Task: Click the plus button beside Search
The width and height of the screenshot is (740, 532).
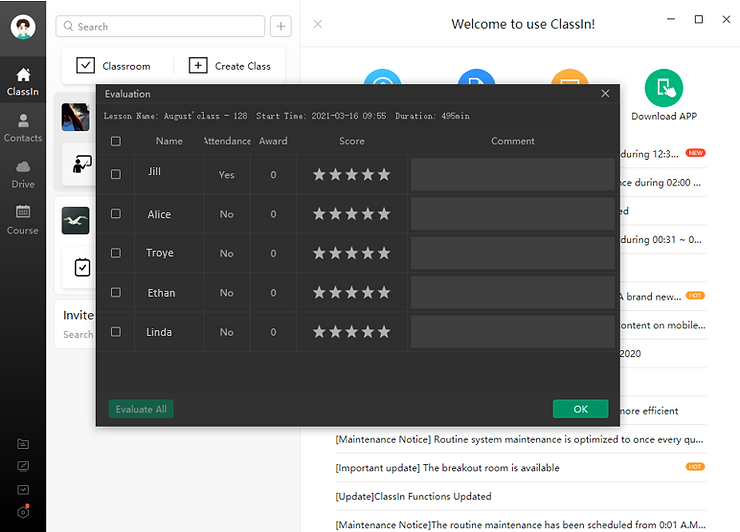Action: 281,27
